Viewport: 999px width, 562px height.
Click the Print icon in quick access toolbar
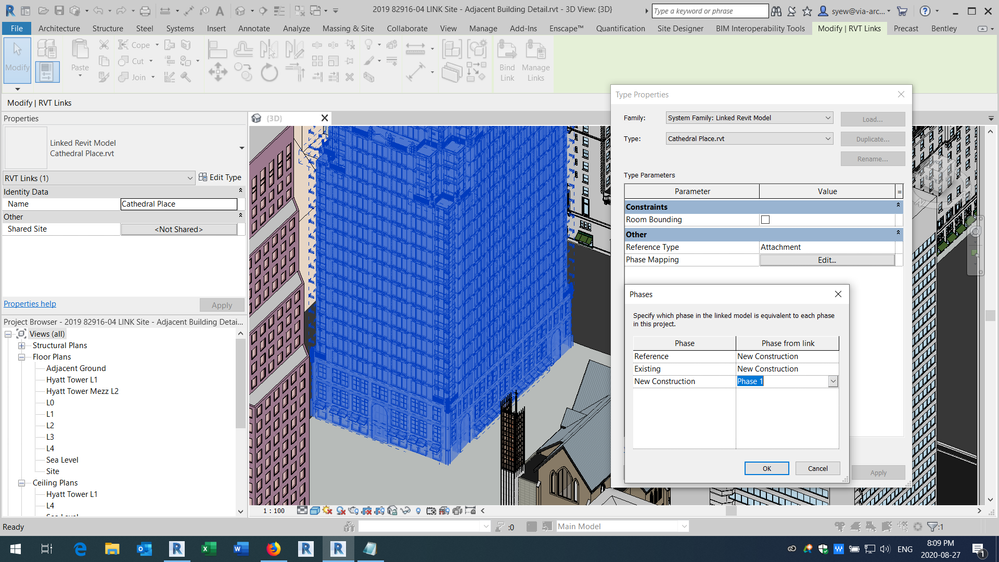click(146, 10)
